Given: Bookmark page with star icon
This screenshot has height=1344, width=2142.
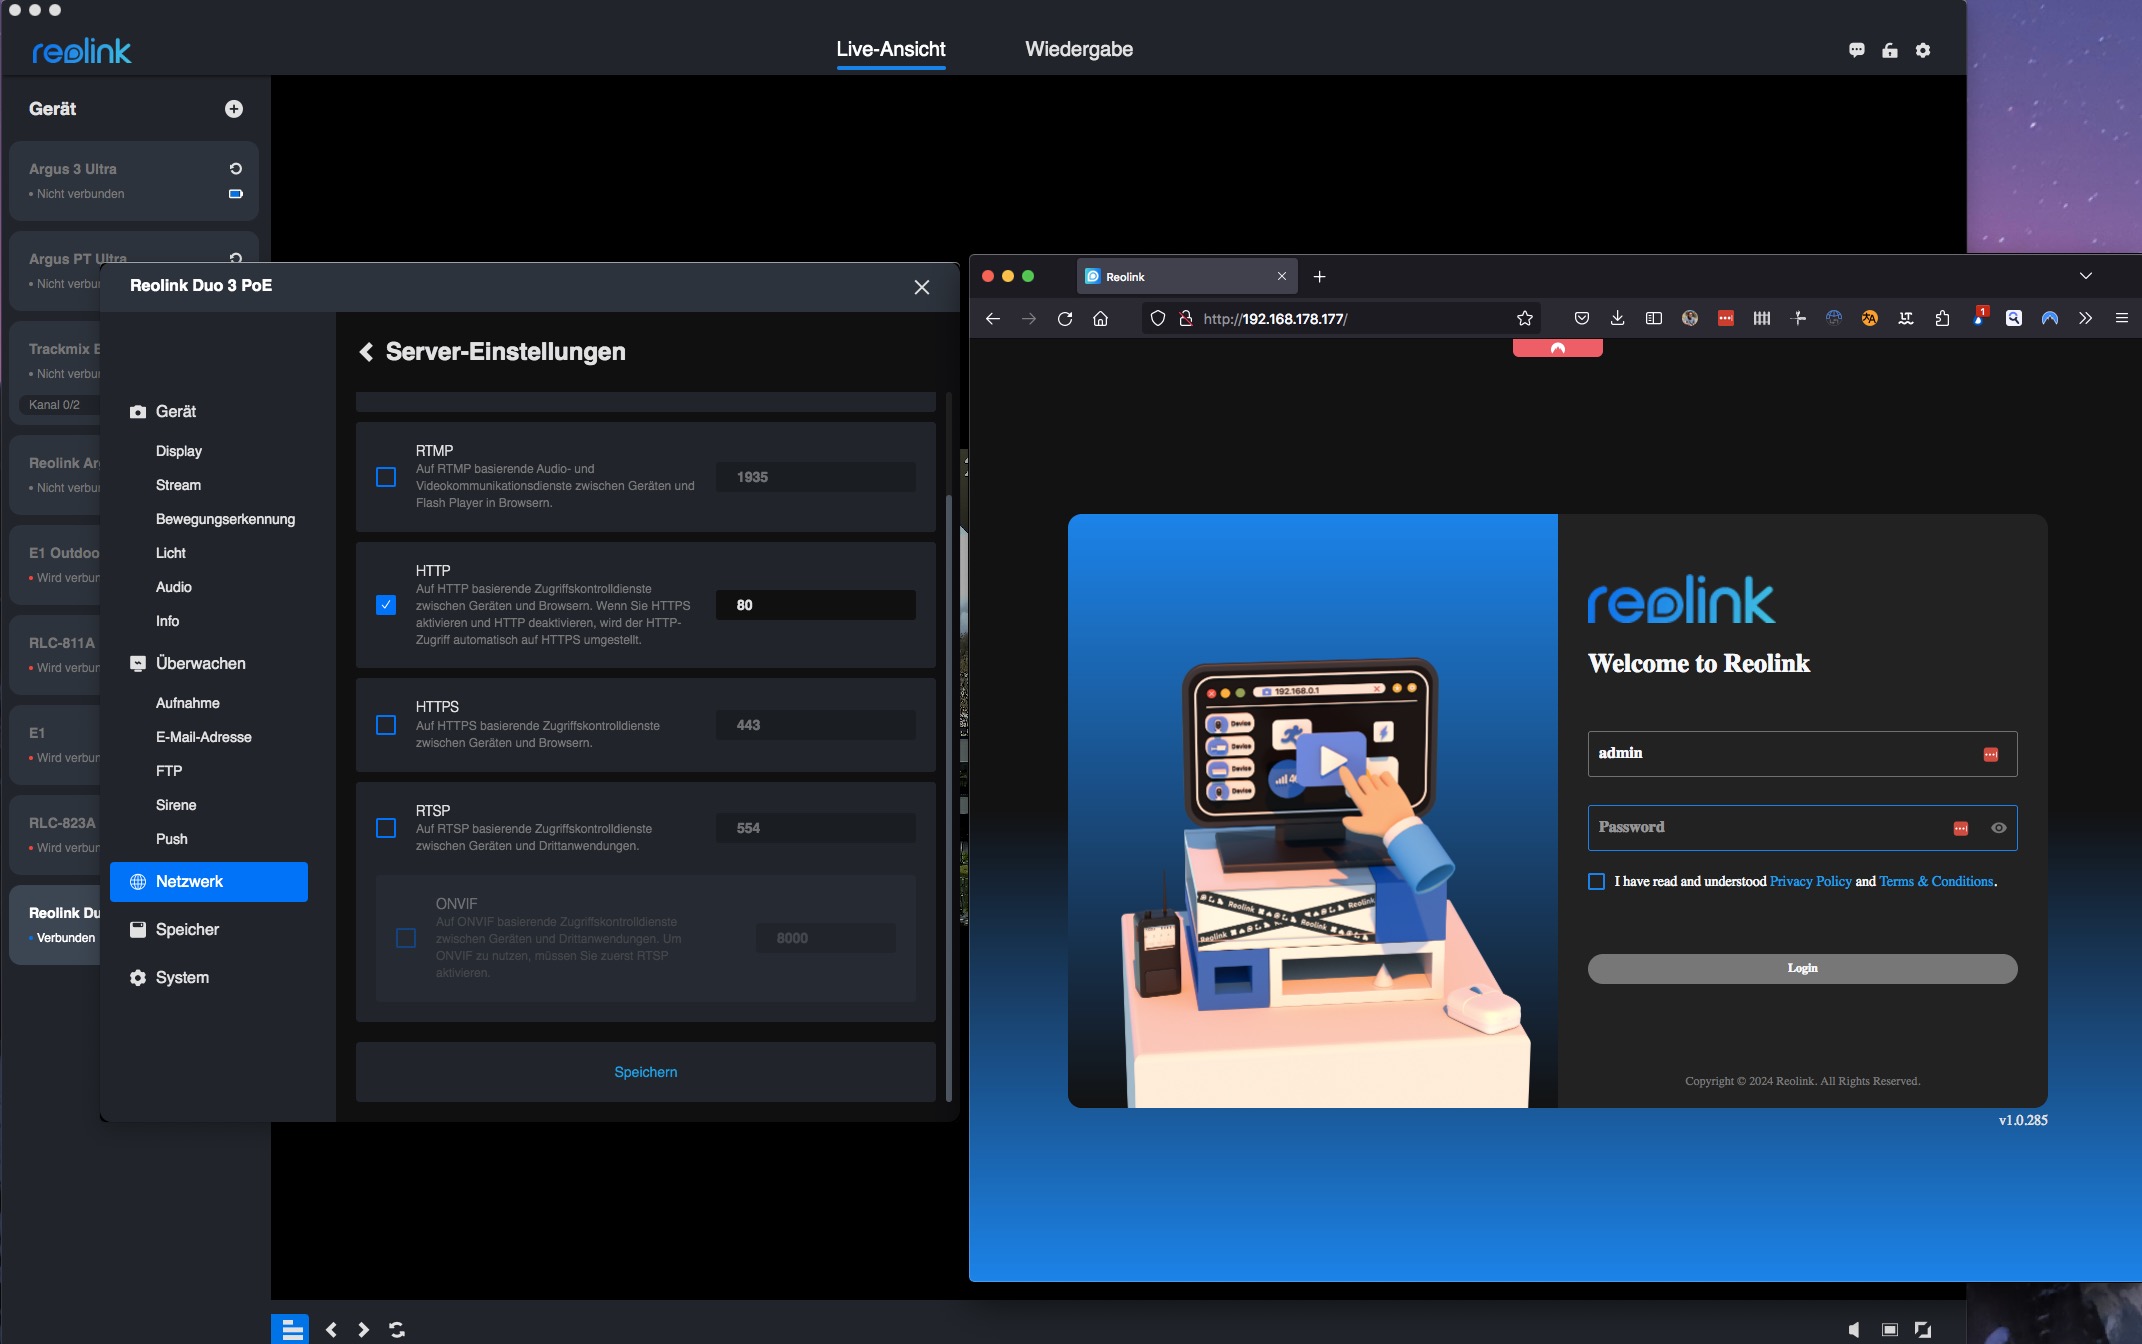Looking at the screenshot, I should point(1524,318).
